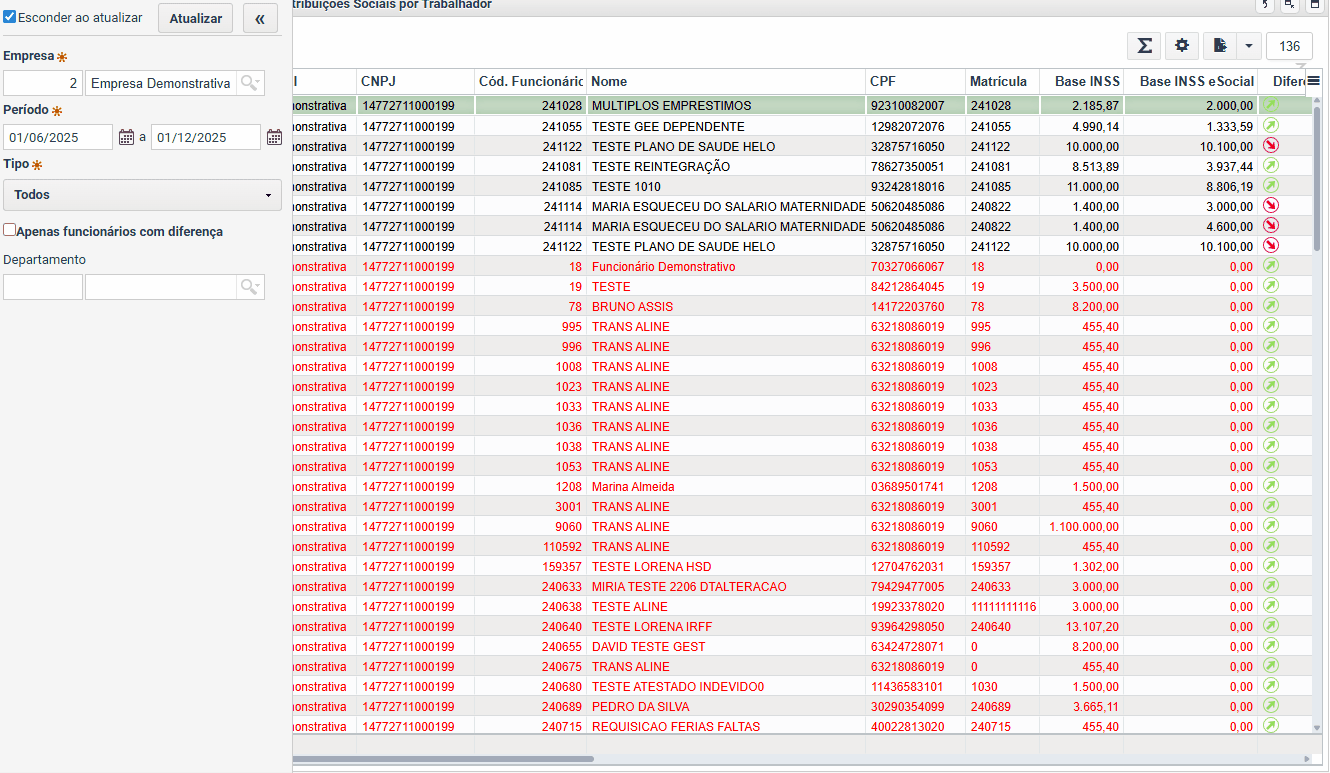The image size is (1330, 773).
Task: Select the MULTIPLOS EMPRESTIMOS name cell
Action: (726, 105)
